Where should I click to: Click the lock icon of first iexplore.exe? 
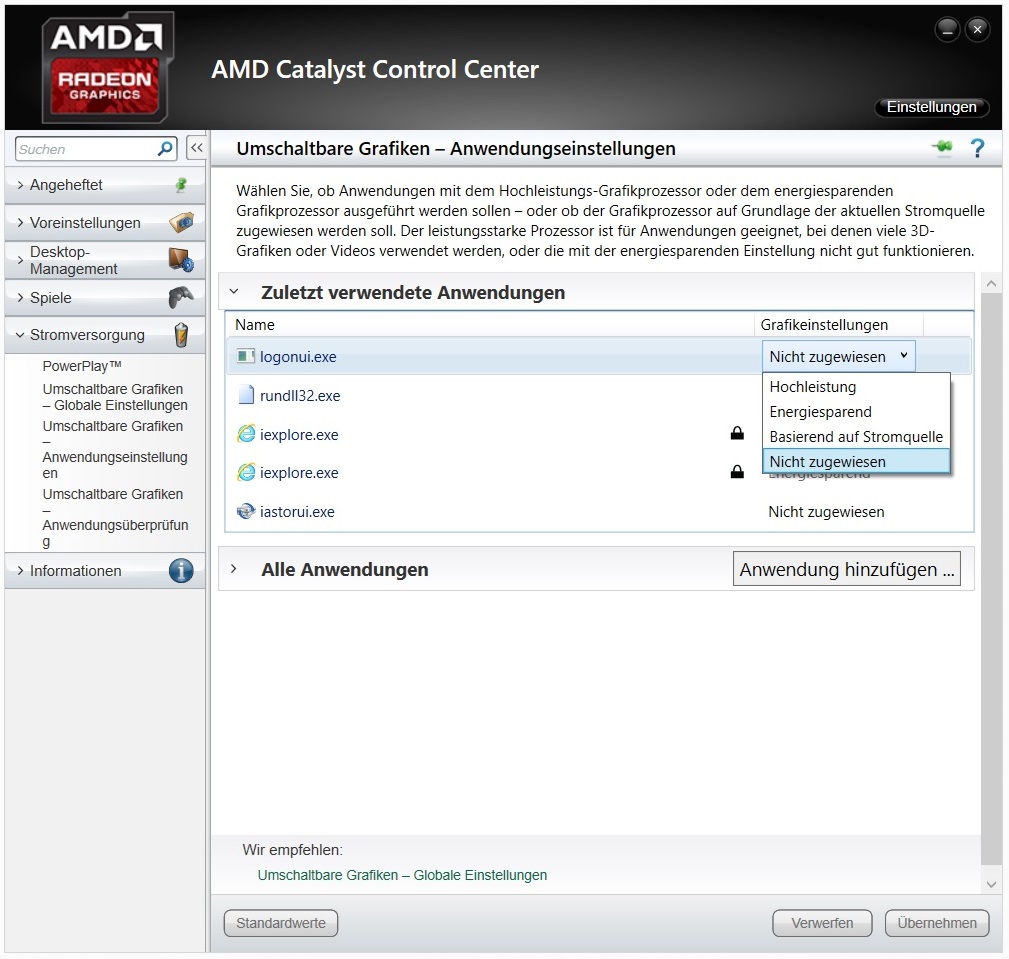click(x=737, y=434)
